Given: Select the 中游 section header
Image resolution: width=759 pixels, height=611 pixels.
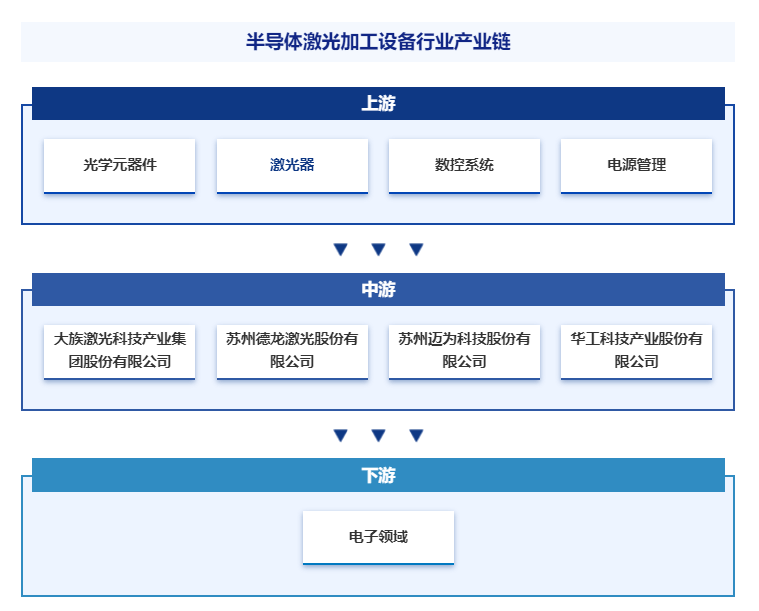Looking at the screenshot, I should [379, 290].
